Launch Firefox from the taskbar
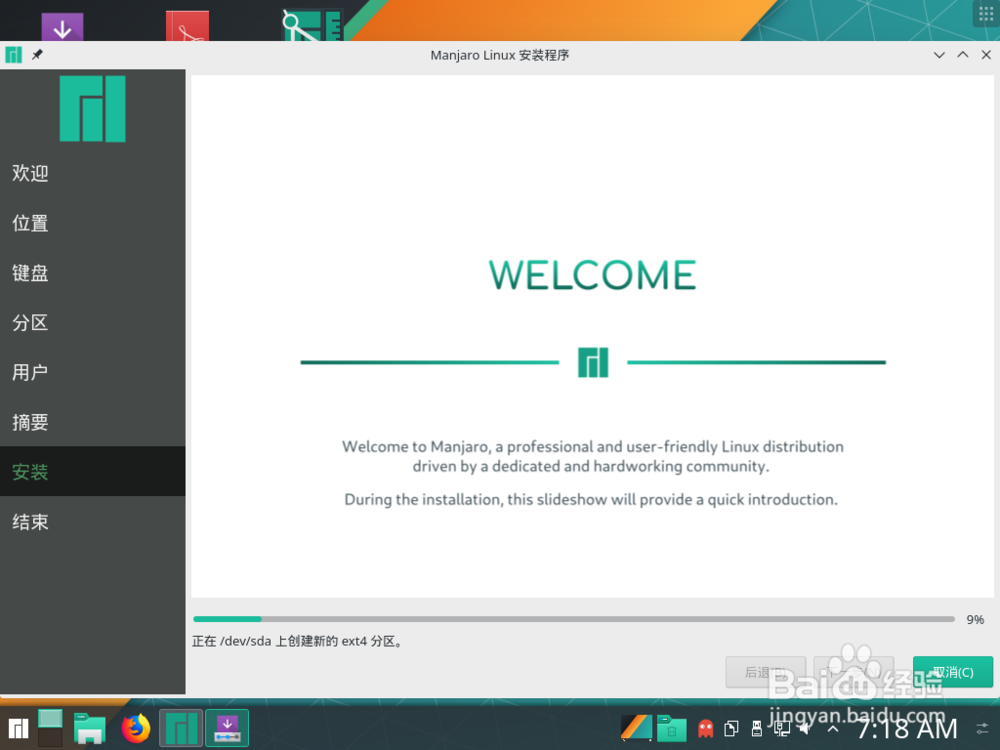 (x=136, y=728)
